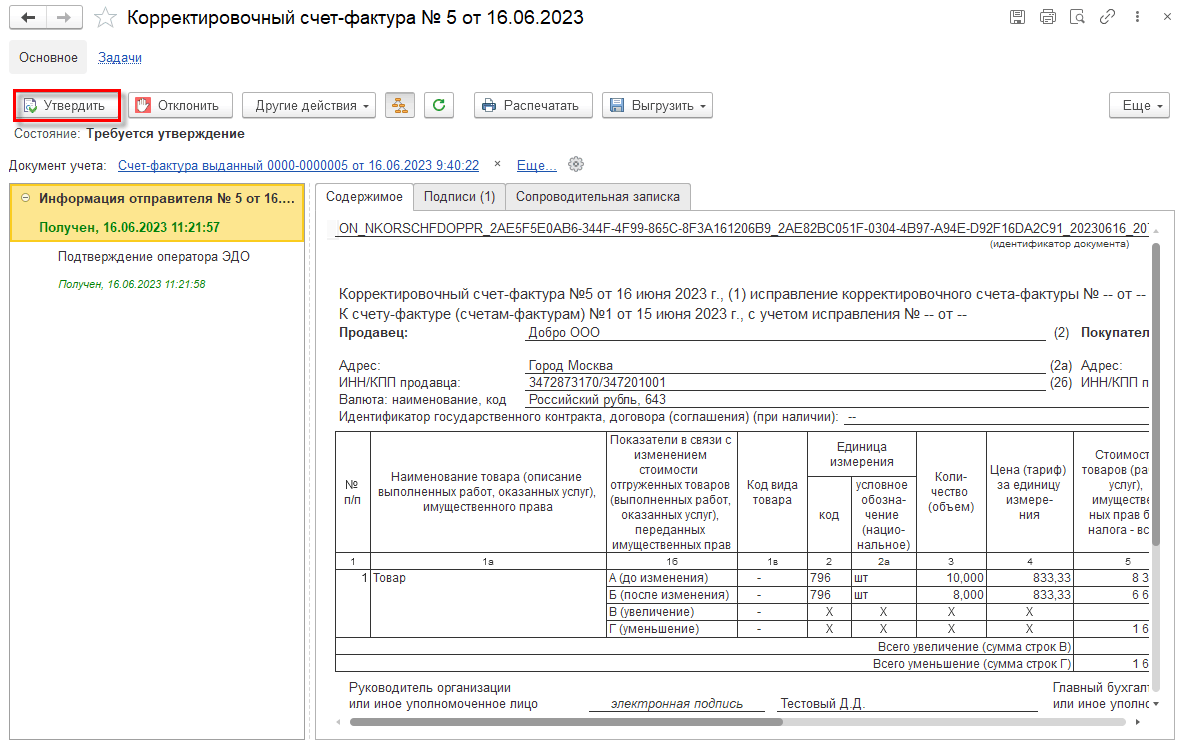
Task: Click Всего увеличение (сумма строк В) row
Action: (x=974, y=646)
